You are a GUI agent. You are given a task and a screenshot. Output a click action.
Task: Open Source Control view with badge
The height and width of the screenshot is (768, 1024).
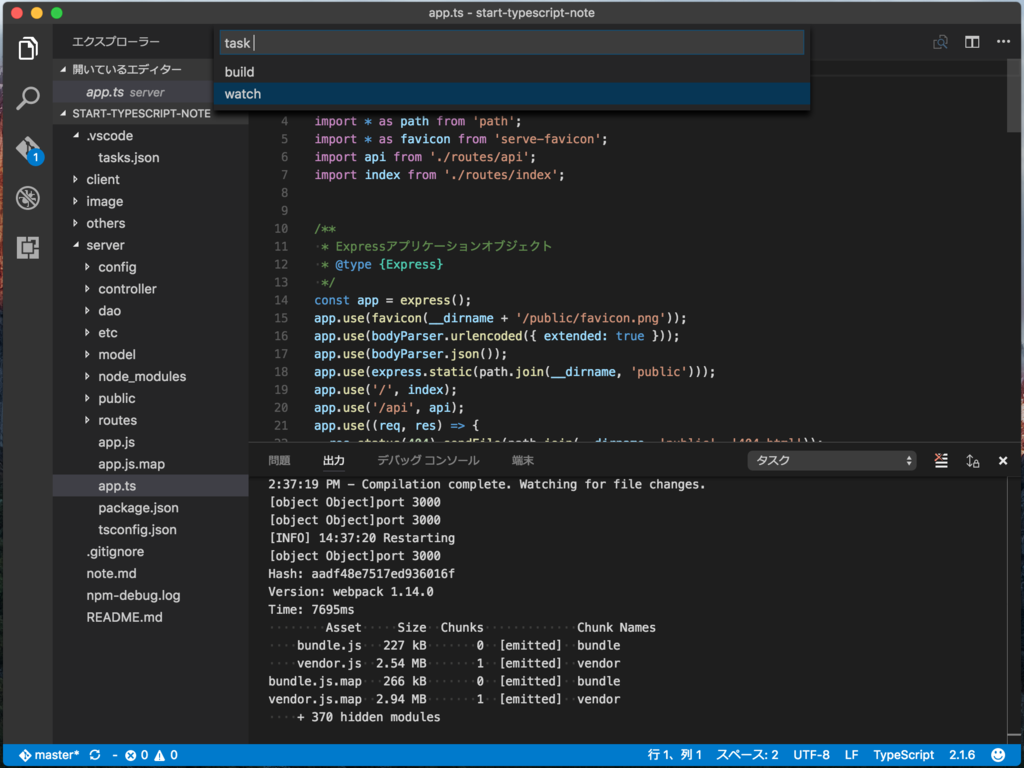(28, 150)
